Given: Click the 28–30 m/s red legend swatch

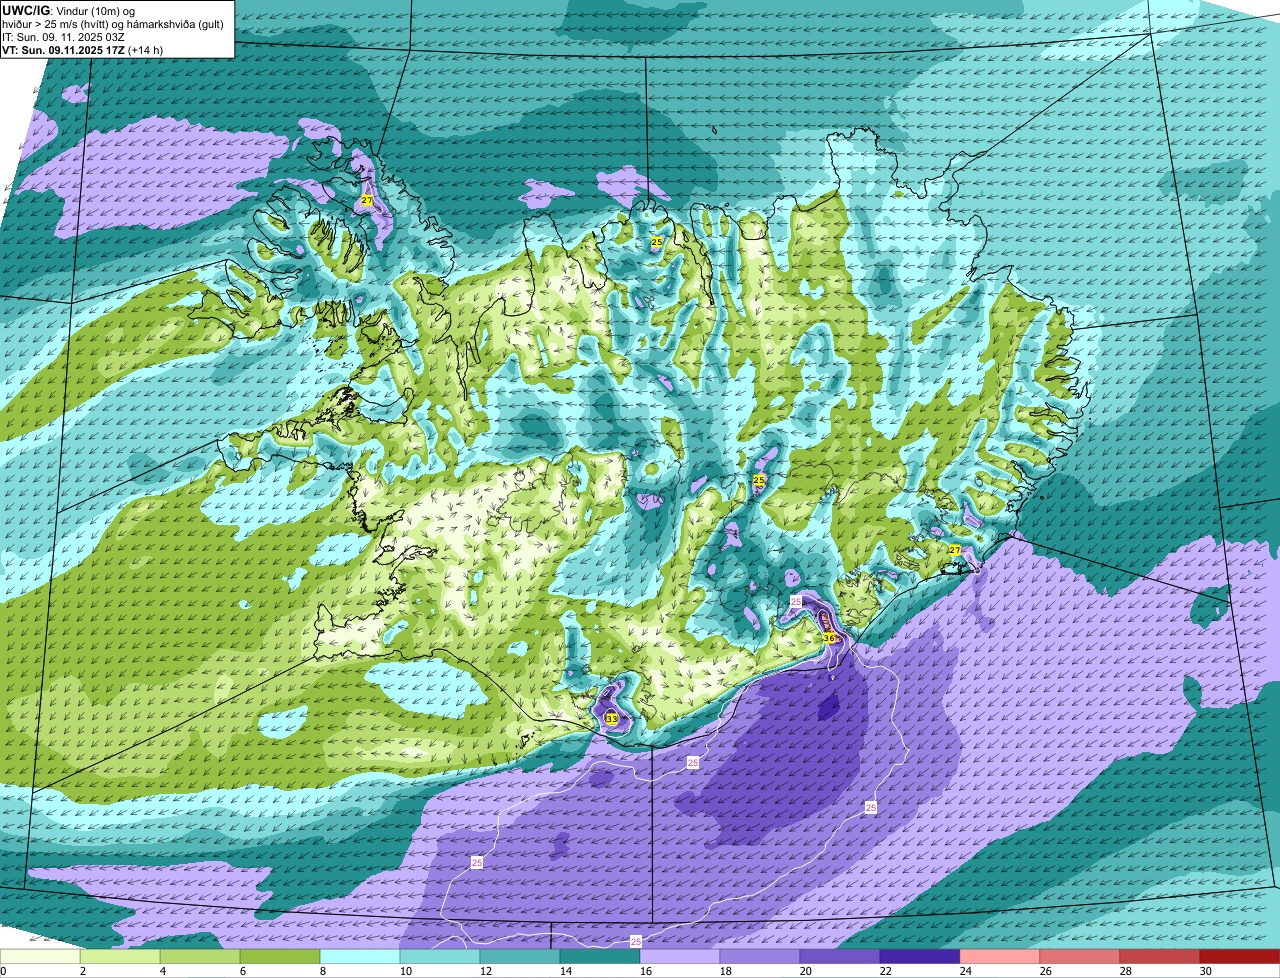Looking at the screenshot, I should coord(1161,957).
